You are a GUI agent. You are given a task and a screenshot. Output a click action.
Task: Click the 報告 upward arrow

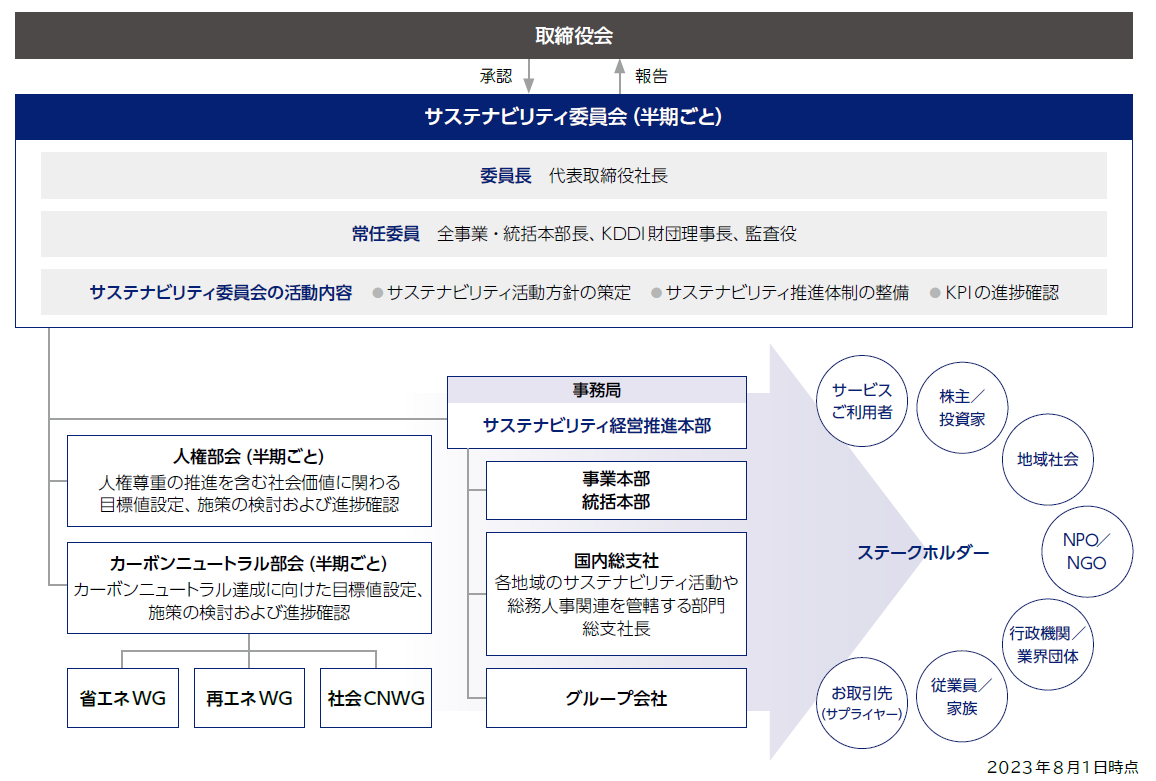619,76
